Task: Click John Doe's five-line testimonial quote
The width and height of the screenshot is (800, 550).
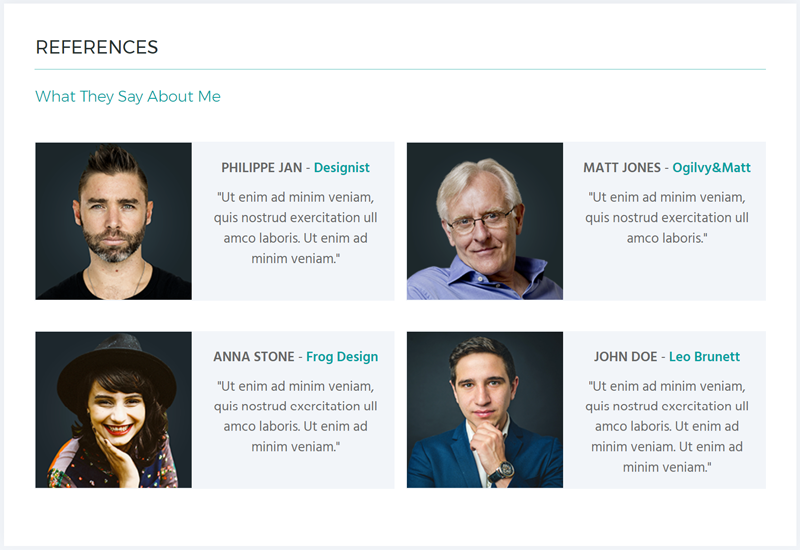Action: click(x=666, y=427)
